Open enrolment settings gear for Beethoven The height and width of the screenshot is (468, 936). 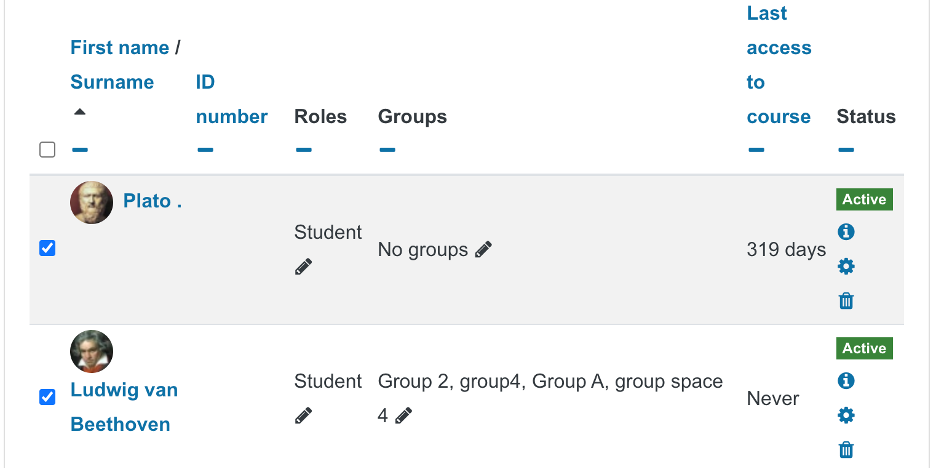pyautogui.click(x=846, y=415)
